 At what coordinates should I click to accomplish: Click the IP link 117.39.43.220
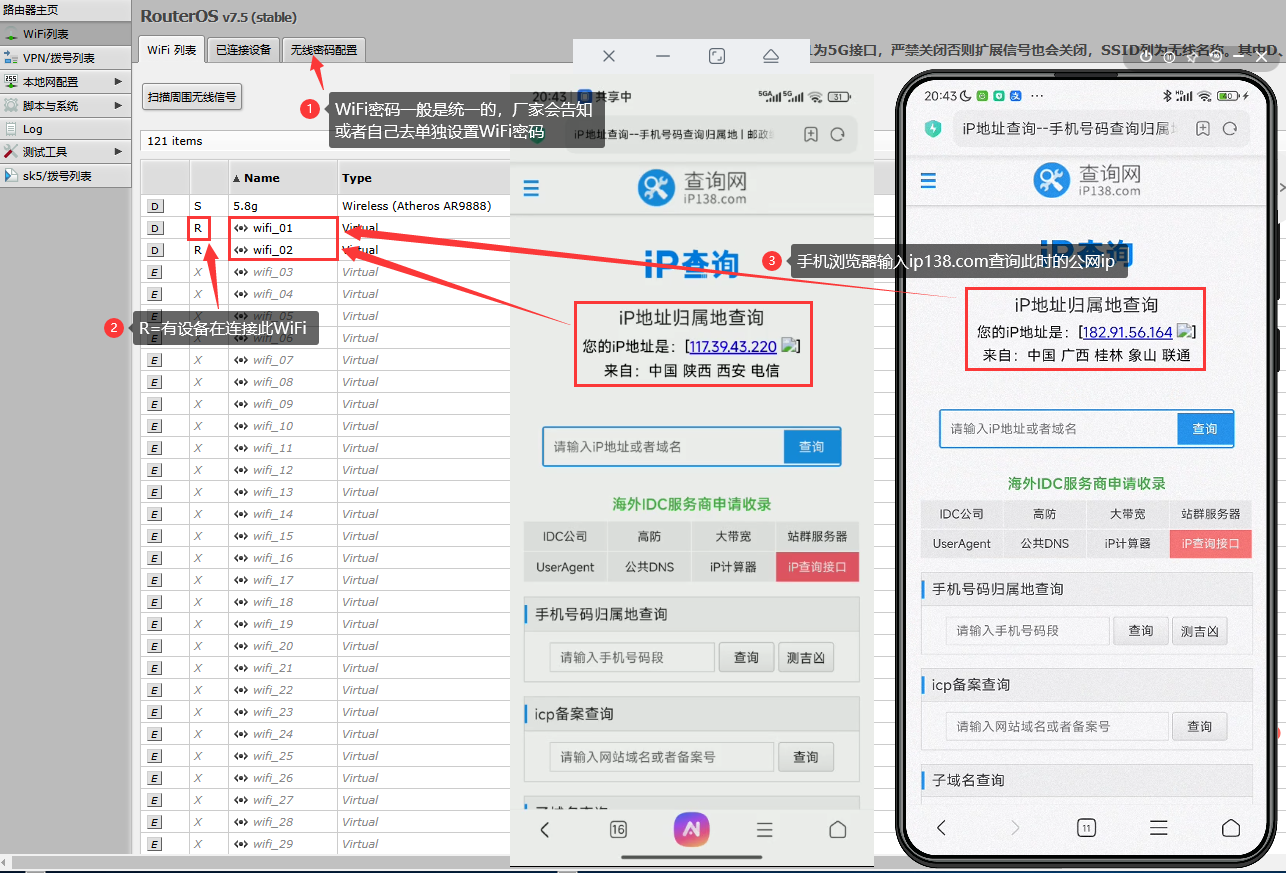pyautogui.click(x=733, y=347)
